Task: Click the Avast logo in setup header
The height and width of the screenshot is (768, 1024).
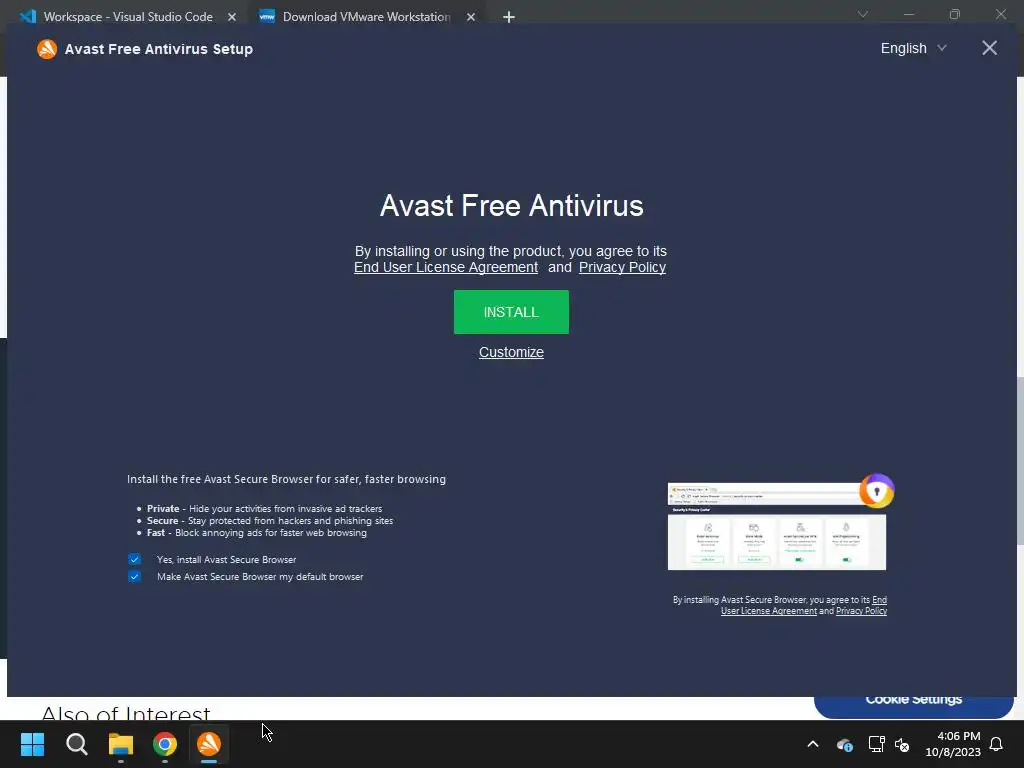Action: [47, 49]
